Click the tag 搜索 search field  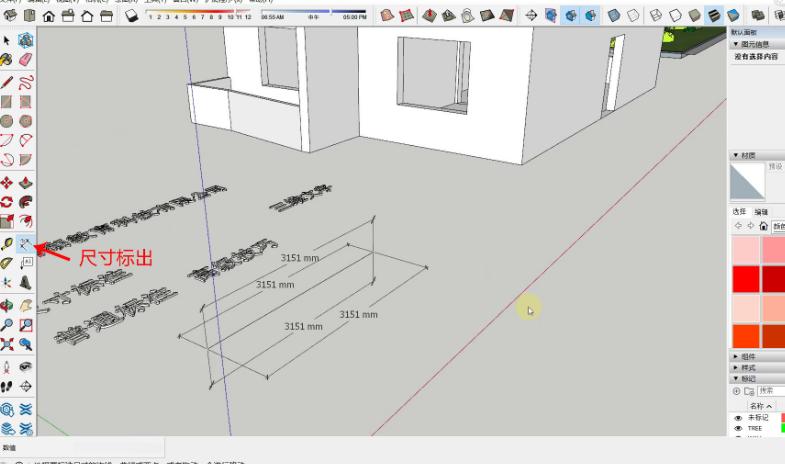[x=770, y=391]
